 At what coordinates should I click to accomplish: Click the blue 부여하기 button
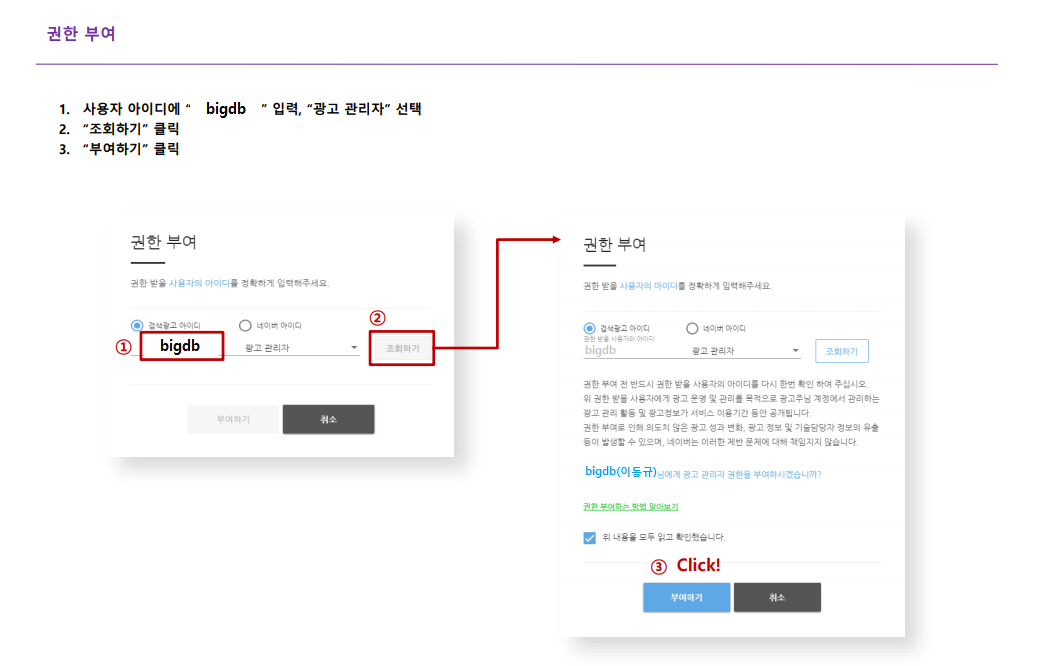click(x=686, y=597)
